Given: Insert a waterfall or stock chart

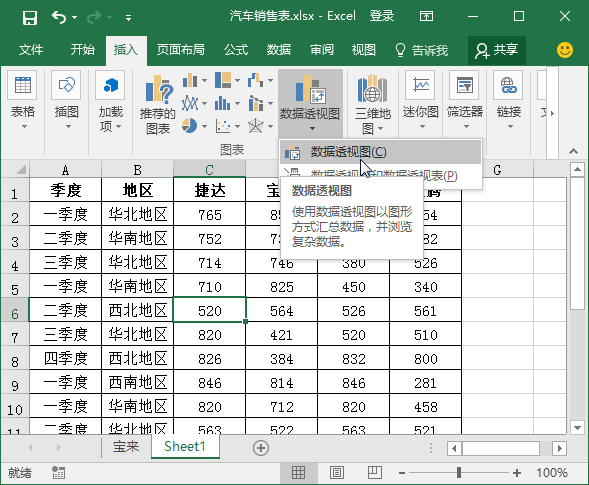Looking at the screenshot, I should tap(255, 80).
